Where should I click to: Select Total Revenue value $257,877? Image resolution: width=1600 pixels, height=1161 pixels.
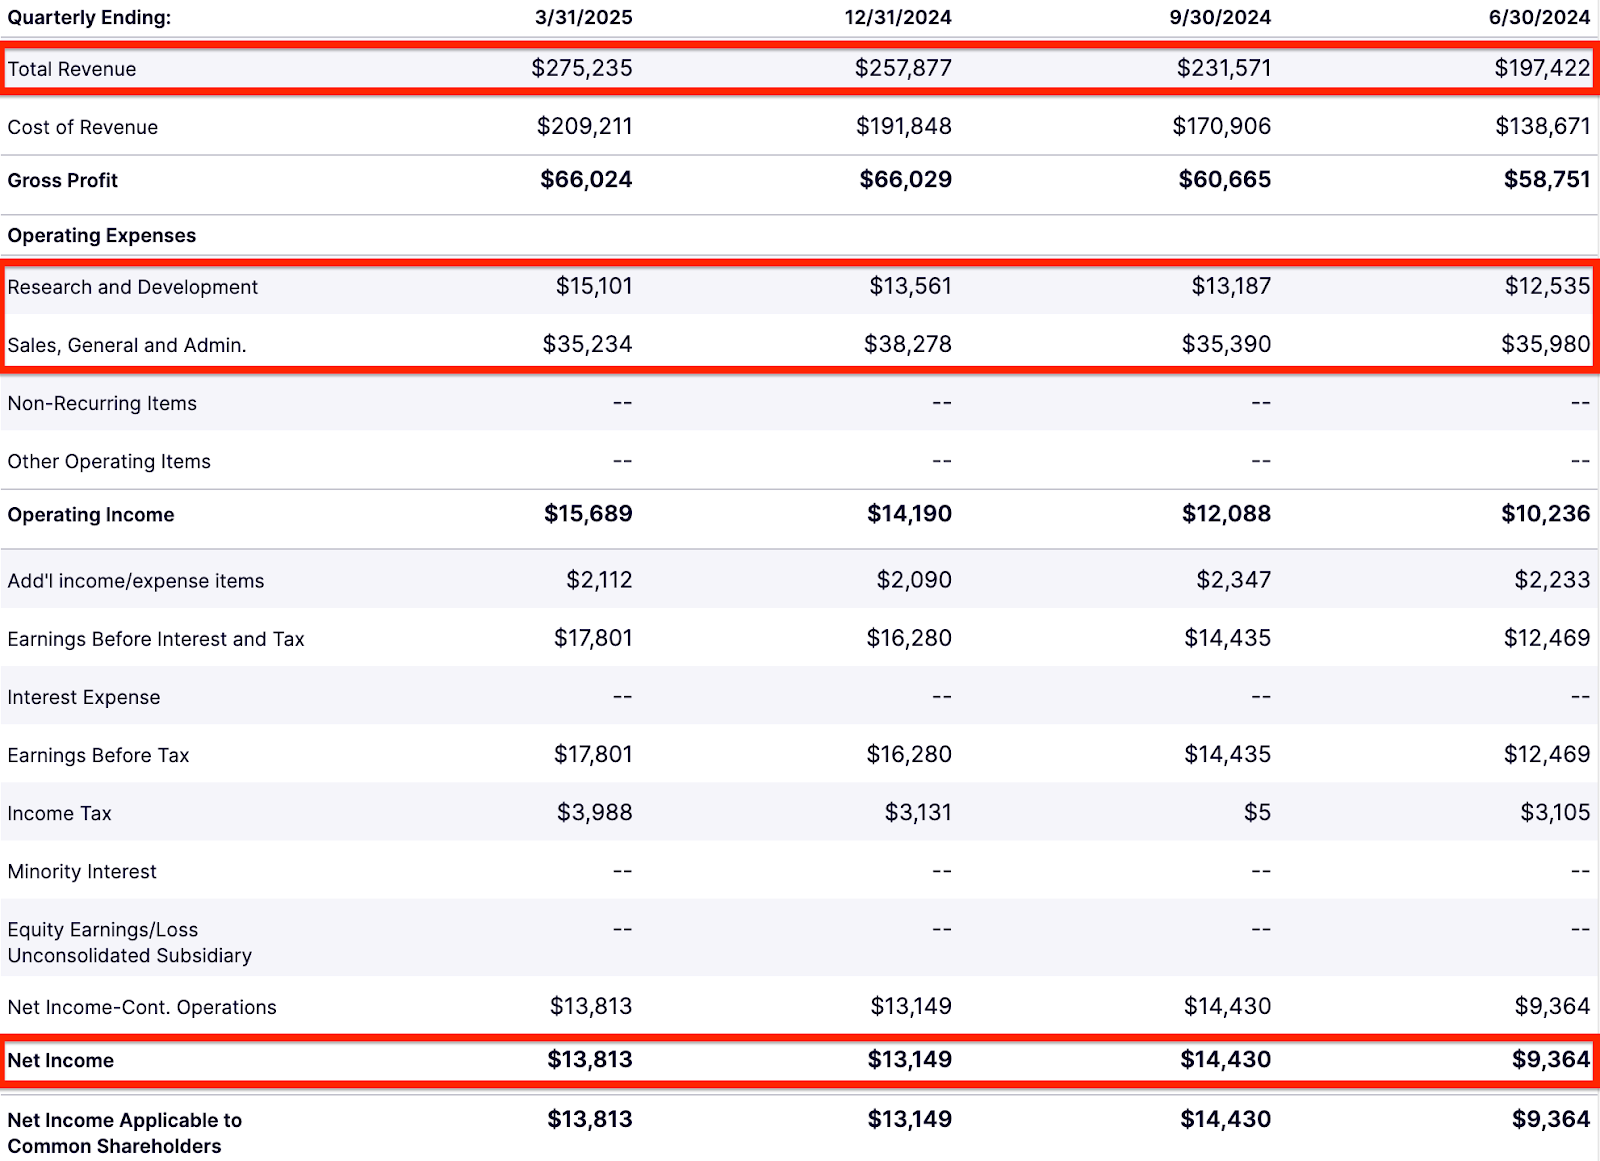click(903, 68)
